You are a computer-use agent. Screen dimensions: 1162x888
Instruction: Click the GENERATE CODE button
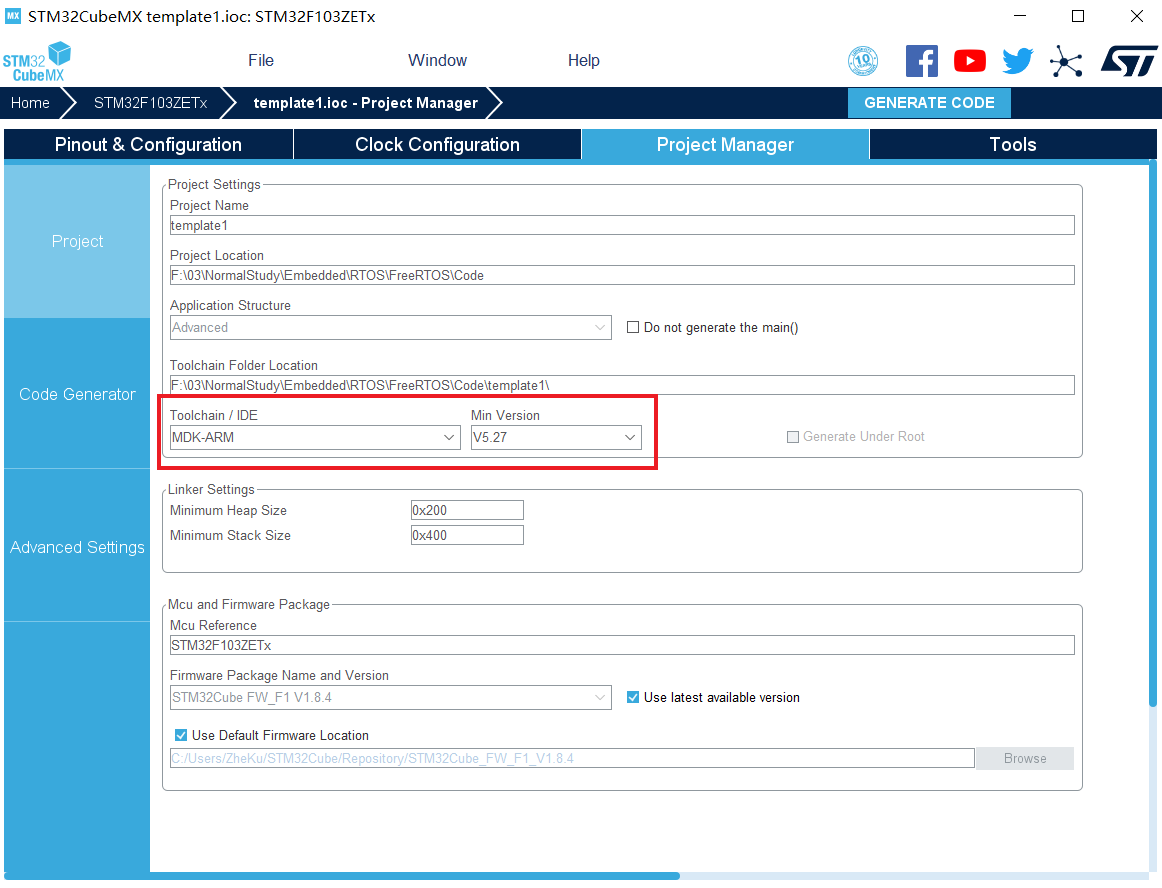pos(929,103)
